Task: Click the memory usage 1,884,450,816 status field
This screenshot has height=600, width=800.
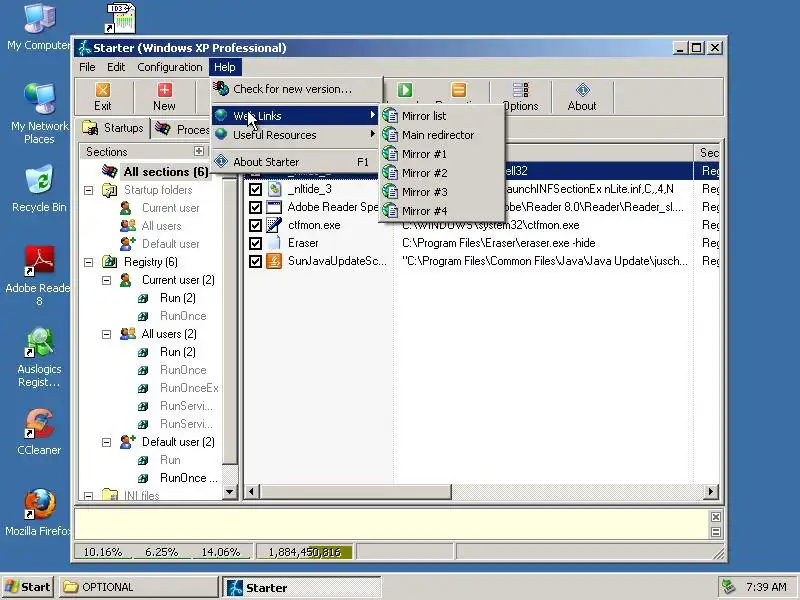Action: pos(304,552)
